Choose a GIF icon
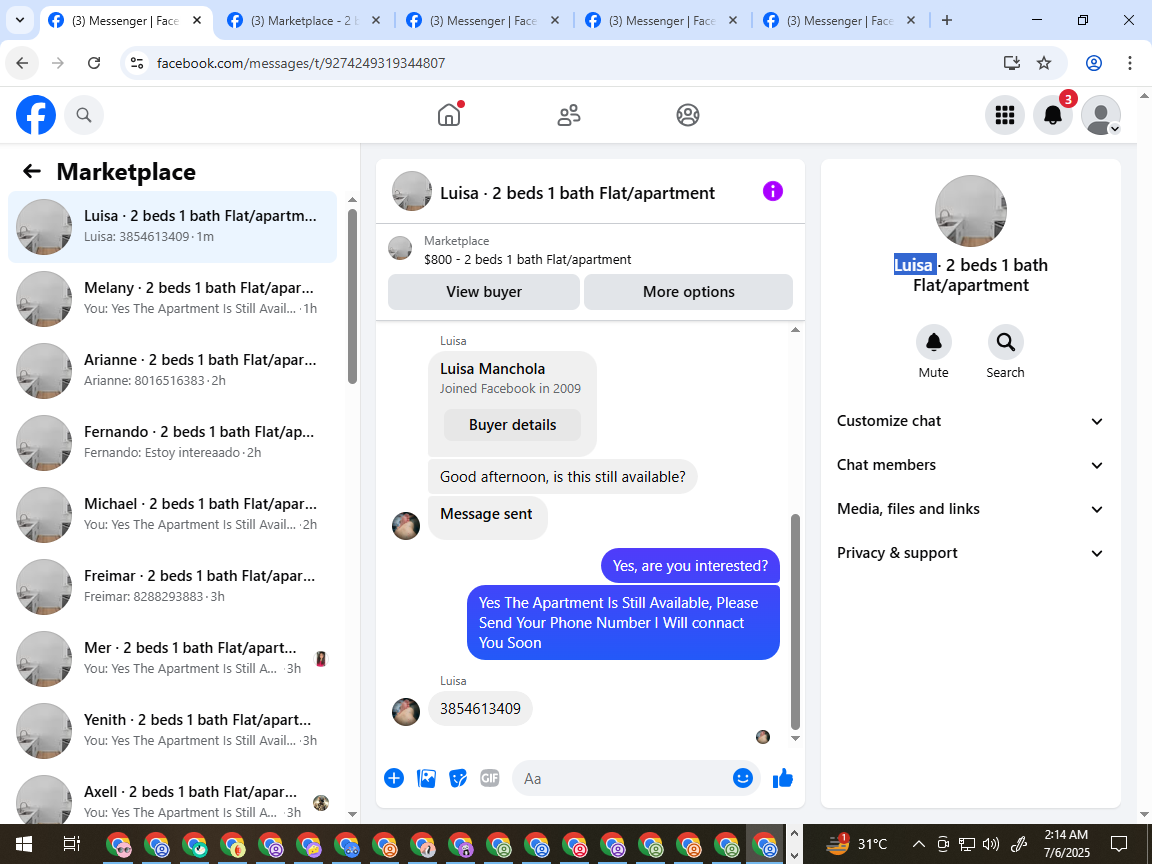The image size is (1152, 864). point(490,779)
